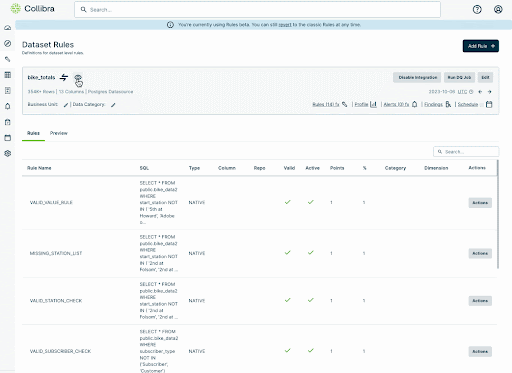
Task: Click the Active column header
Action: pos(312,168)
